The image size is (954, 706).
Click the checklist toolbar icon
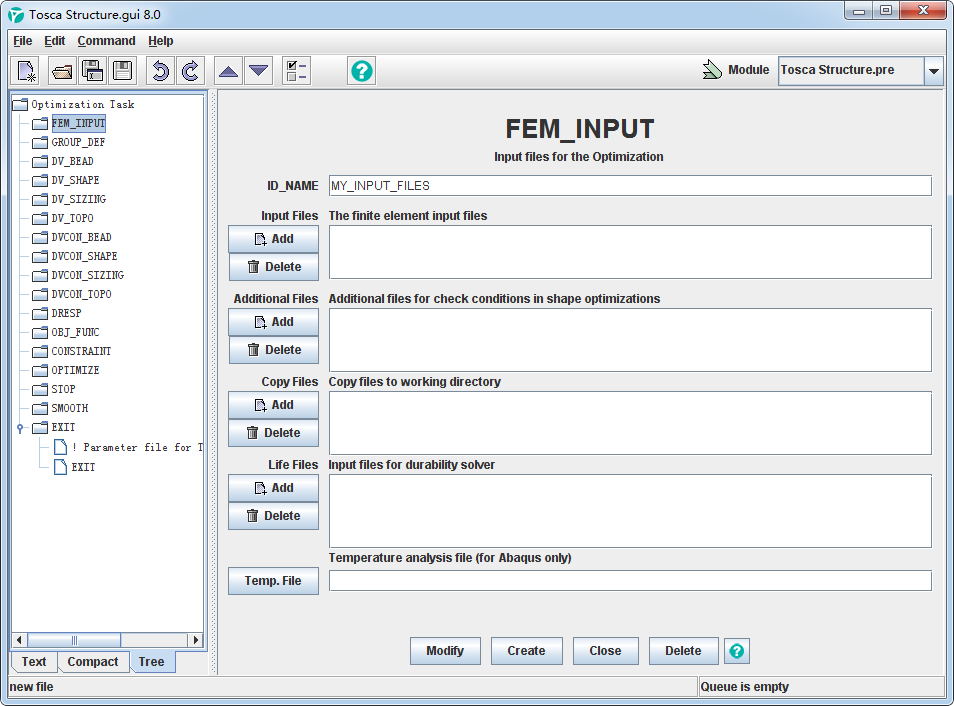[297, 71]
